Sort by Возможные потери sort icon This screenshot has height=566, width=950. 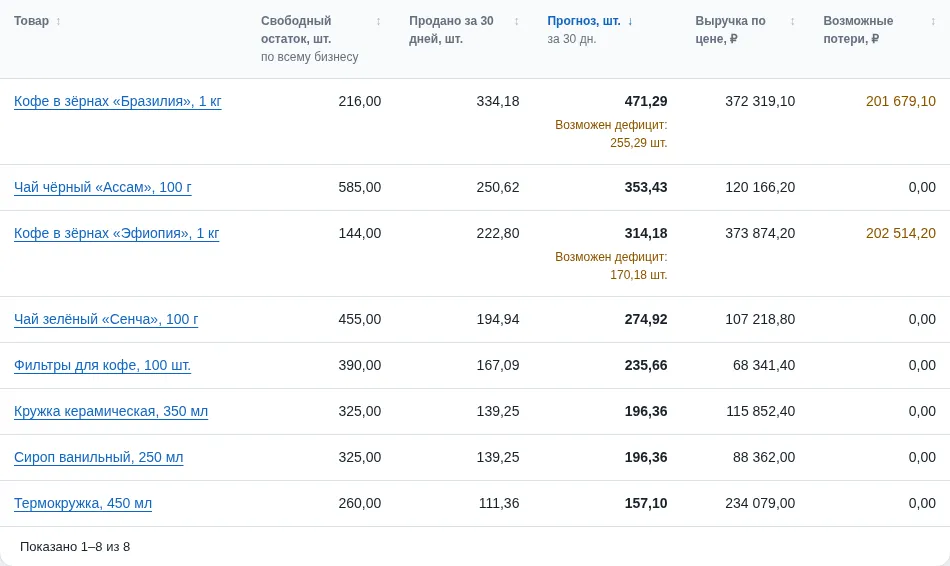pos(933,21)
